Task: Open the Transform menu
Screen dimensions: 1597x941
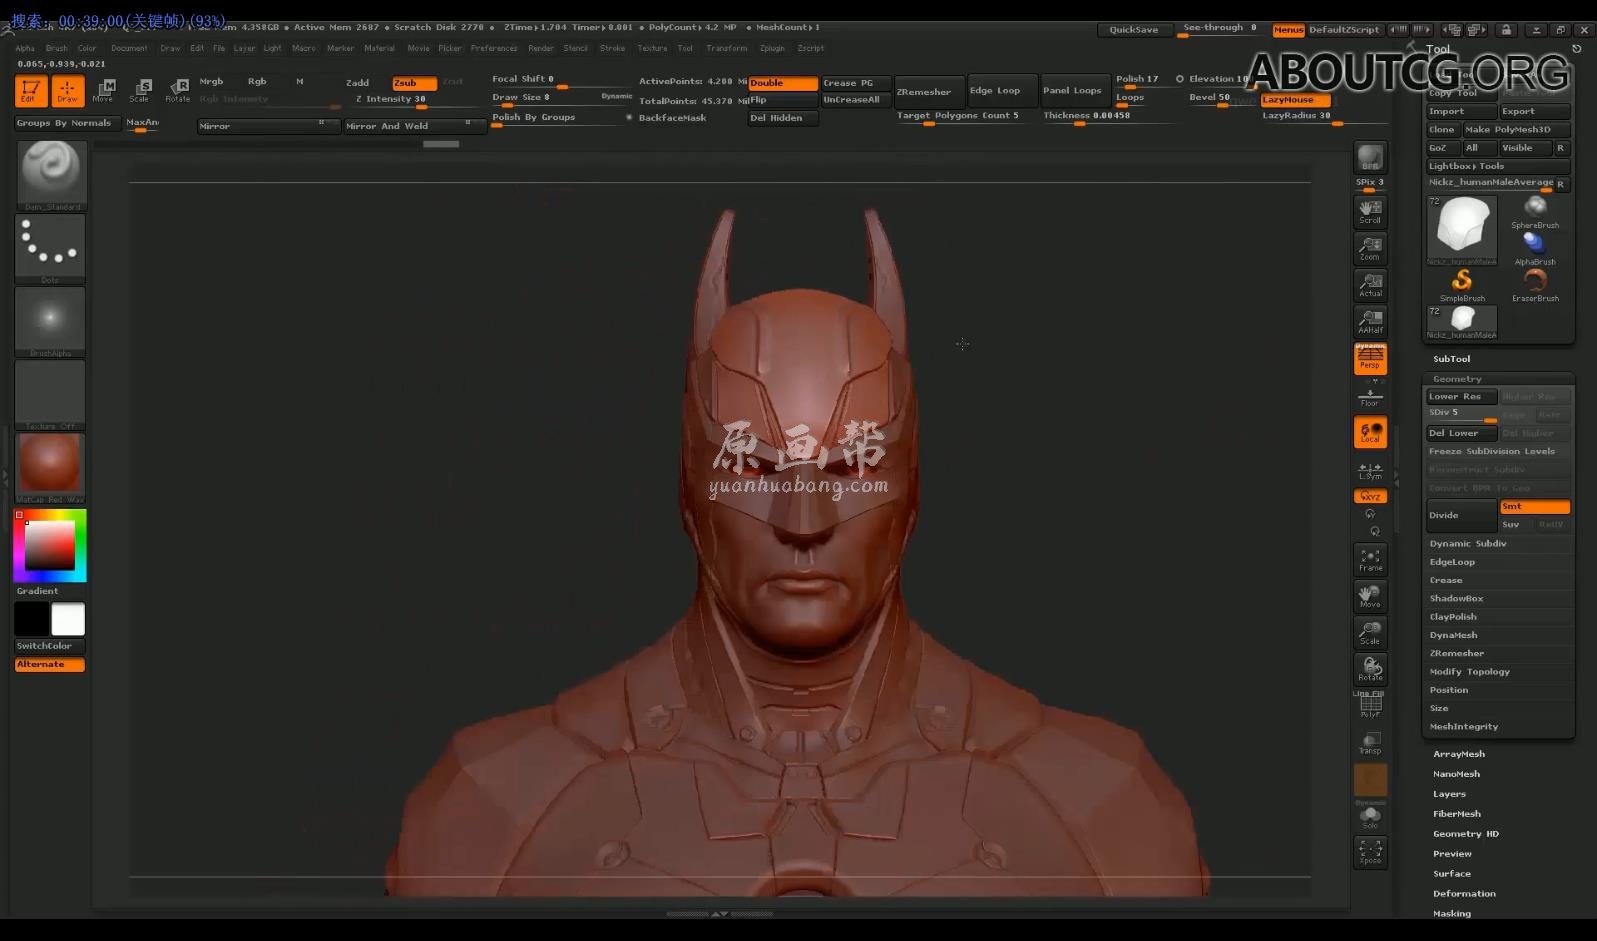Action: coord(726,48)
